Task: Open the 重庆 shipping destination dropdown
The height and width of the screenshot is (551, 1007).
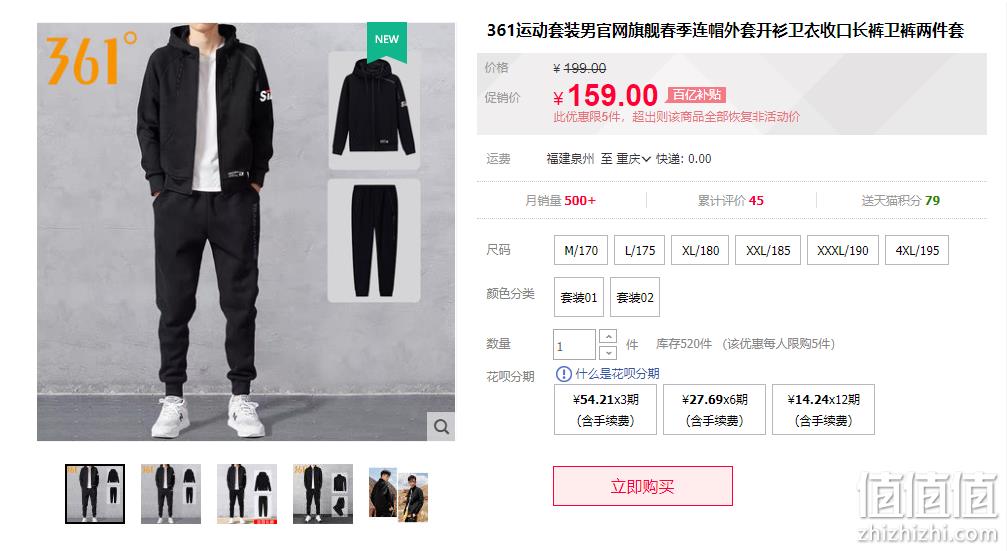Action: click(x=633, y=159)
